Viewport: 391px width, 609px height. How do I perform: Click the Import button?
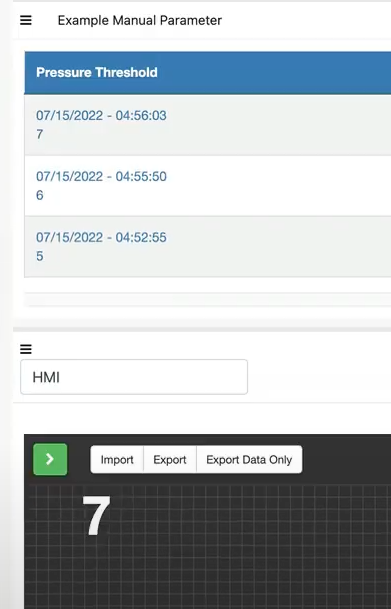tap(117, 459)
